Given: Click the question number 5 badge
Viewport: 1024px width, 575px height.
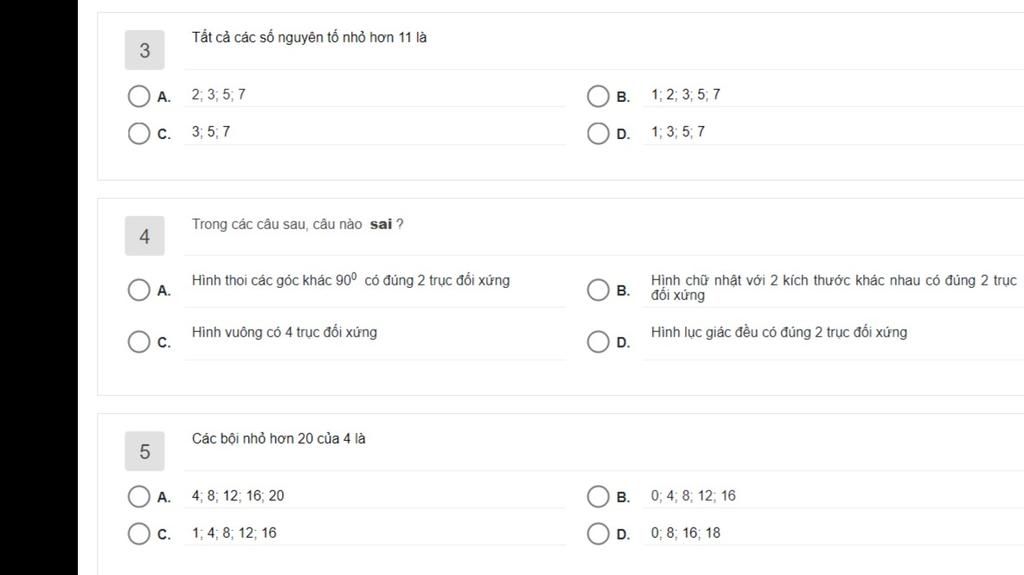Looking at the screenshot, I should point(145,452).
